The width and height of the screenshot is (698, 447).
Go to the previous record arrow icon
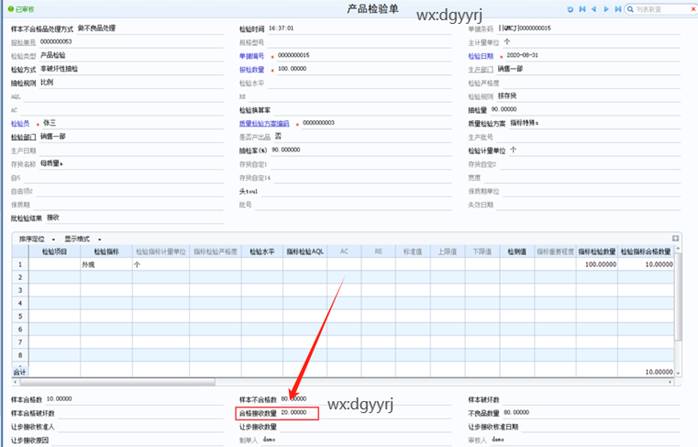(x=594, y=9)
